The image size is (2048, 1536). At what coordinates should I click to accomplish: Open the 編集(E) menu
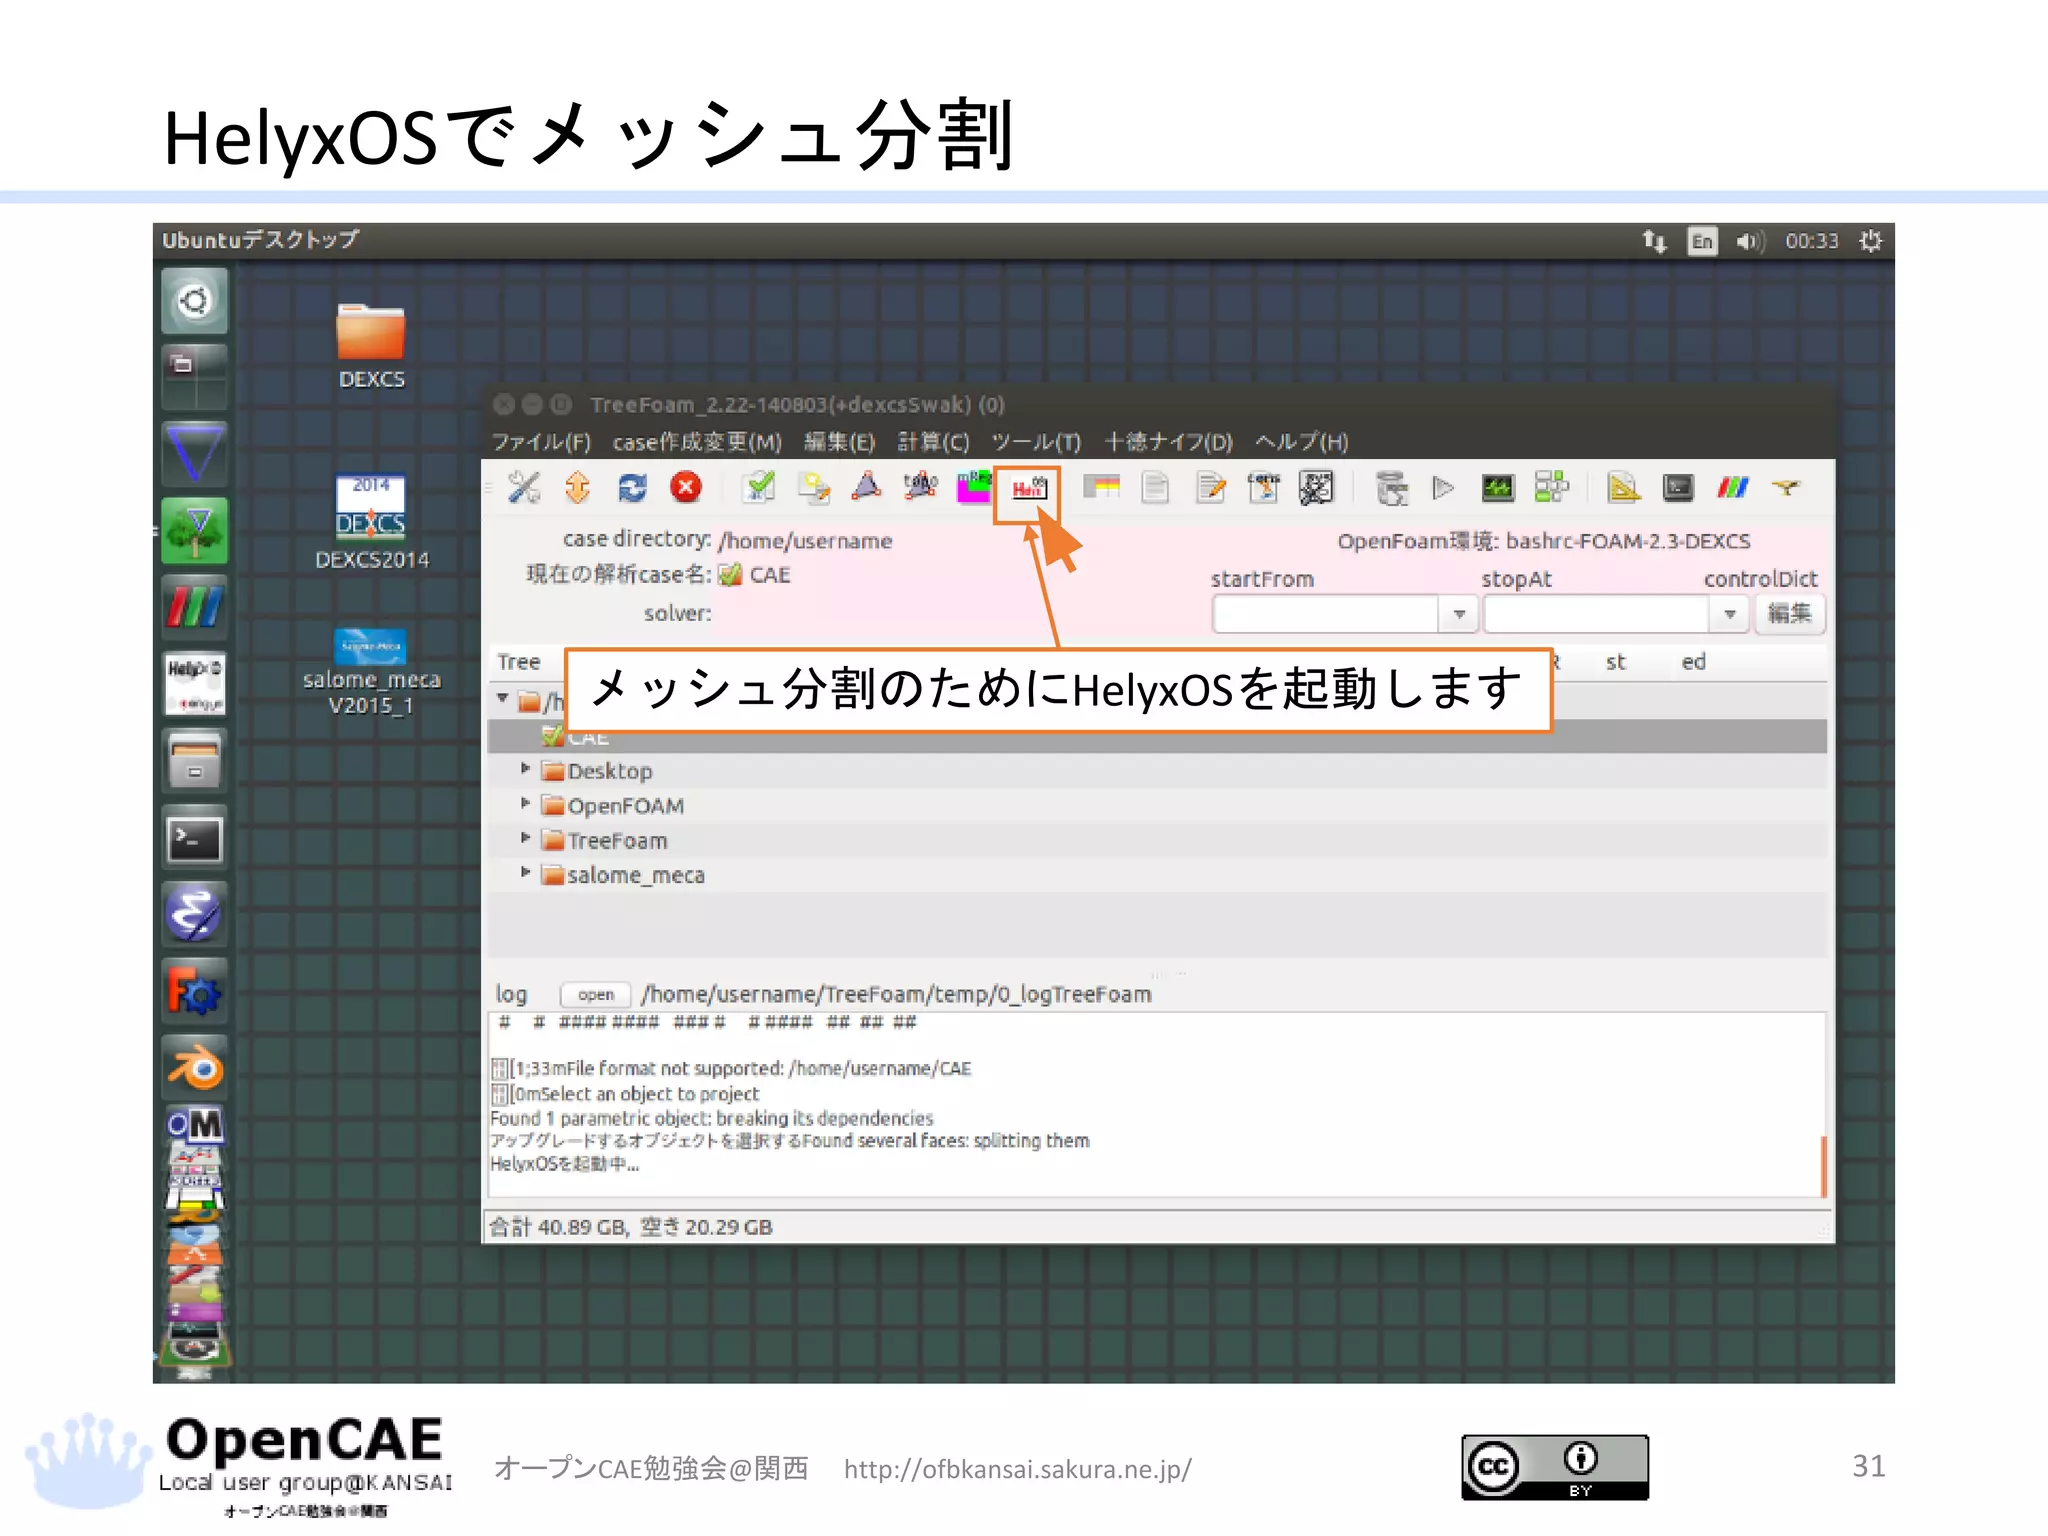pos(839,442)
